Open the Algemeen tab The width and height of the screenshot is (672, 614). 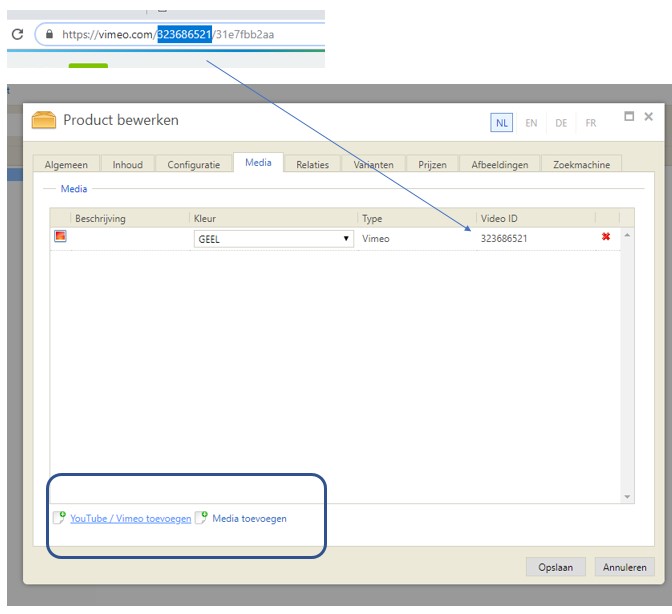point(66,165)
